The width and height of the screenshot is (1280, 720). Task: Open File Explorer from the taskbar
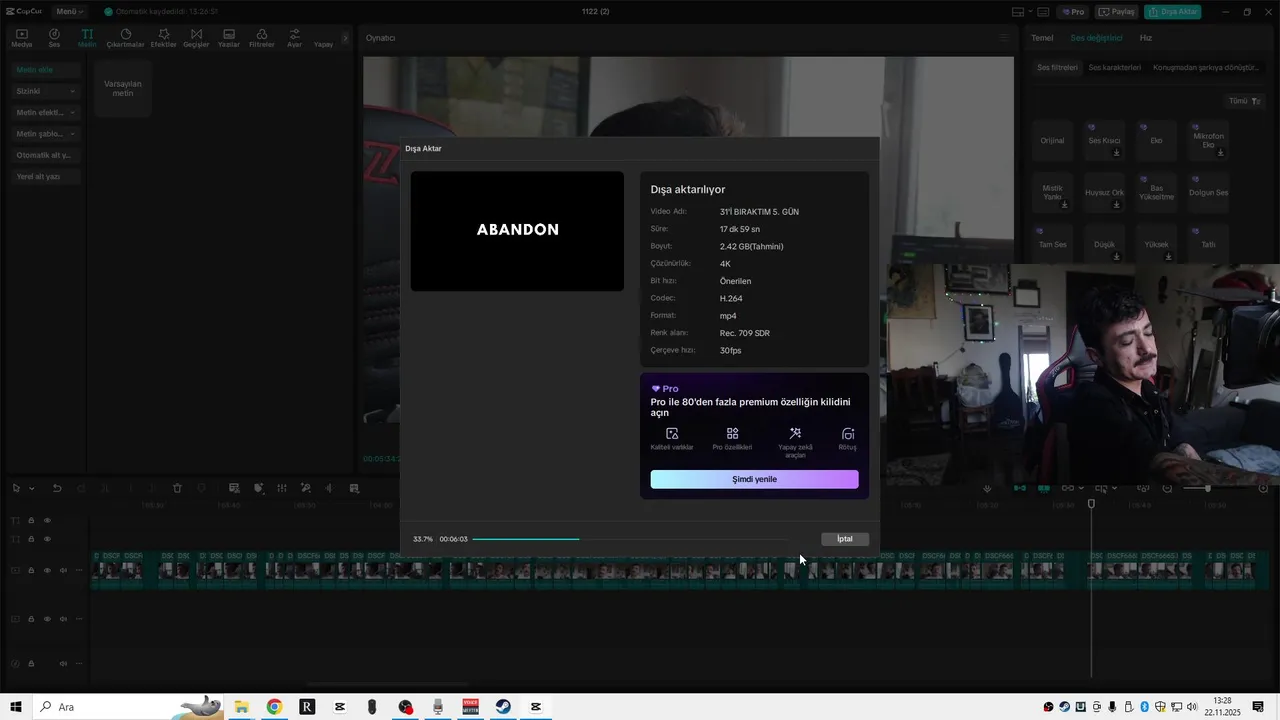tap(241, 707)
